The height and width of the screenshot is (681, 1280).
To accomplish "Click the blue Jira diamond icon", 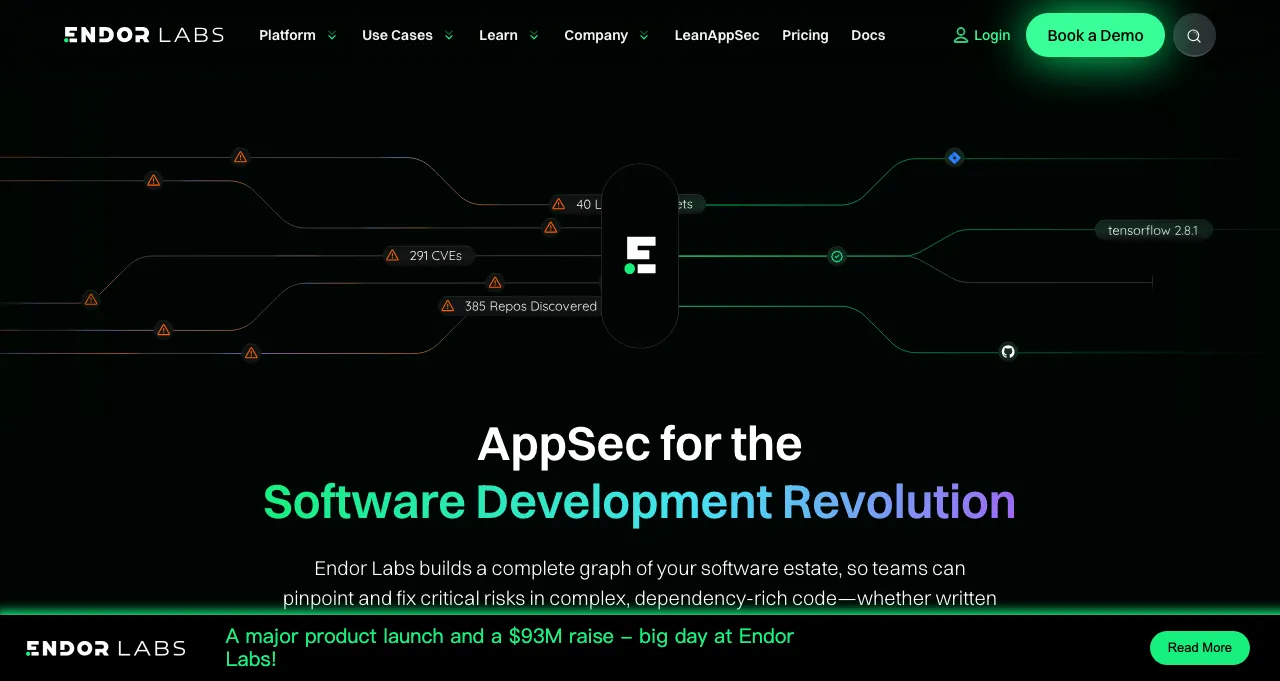I will (x=954, y=158).
